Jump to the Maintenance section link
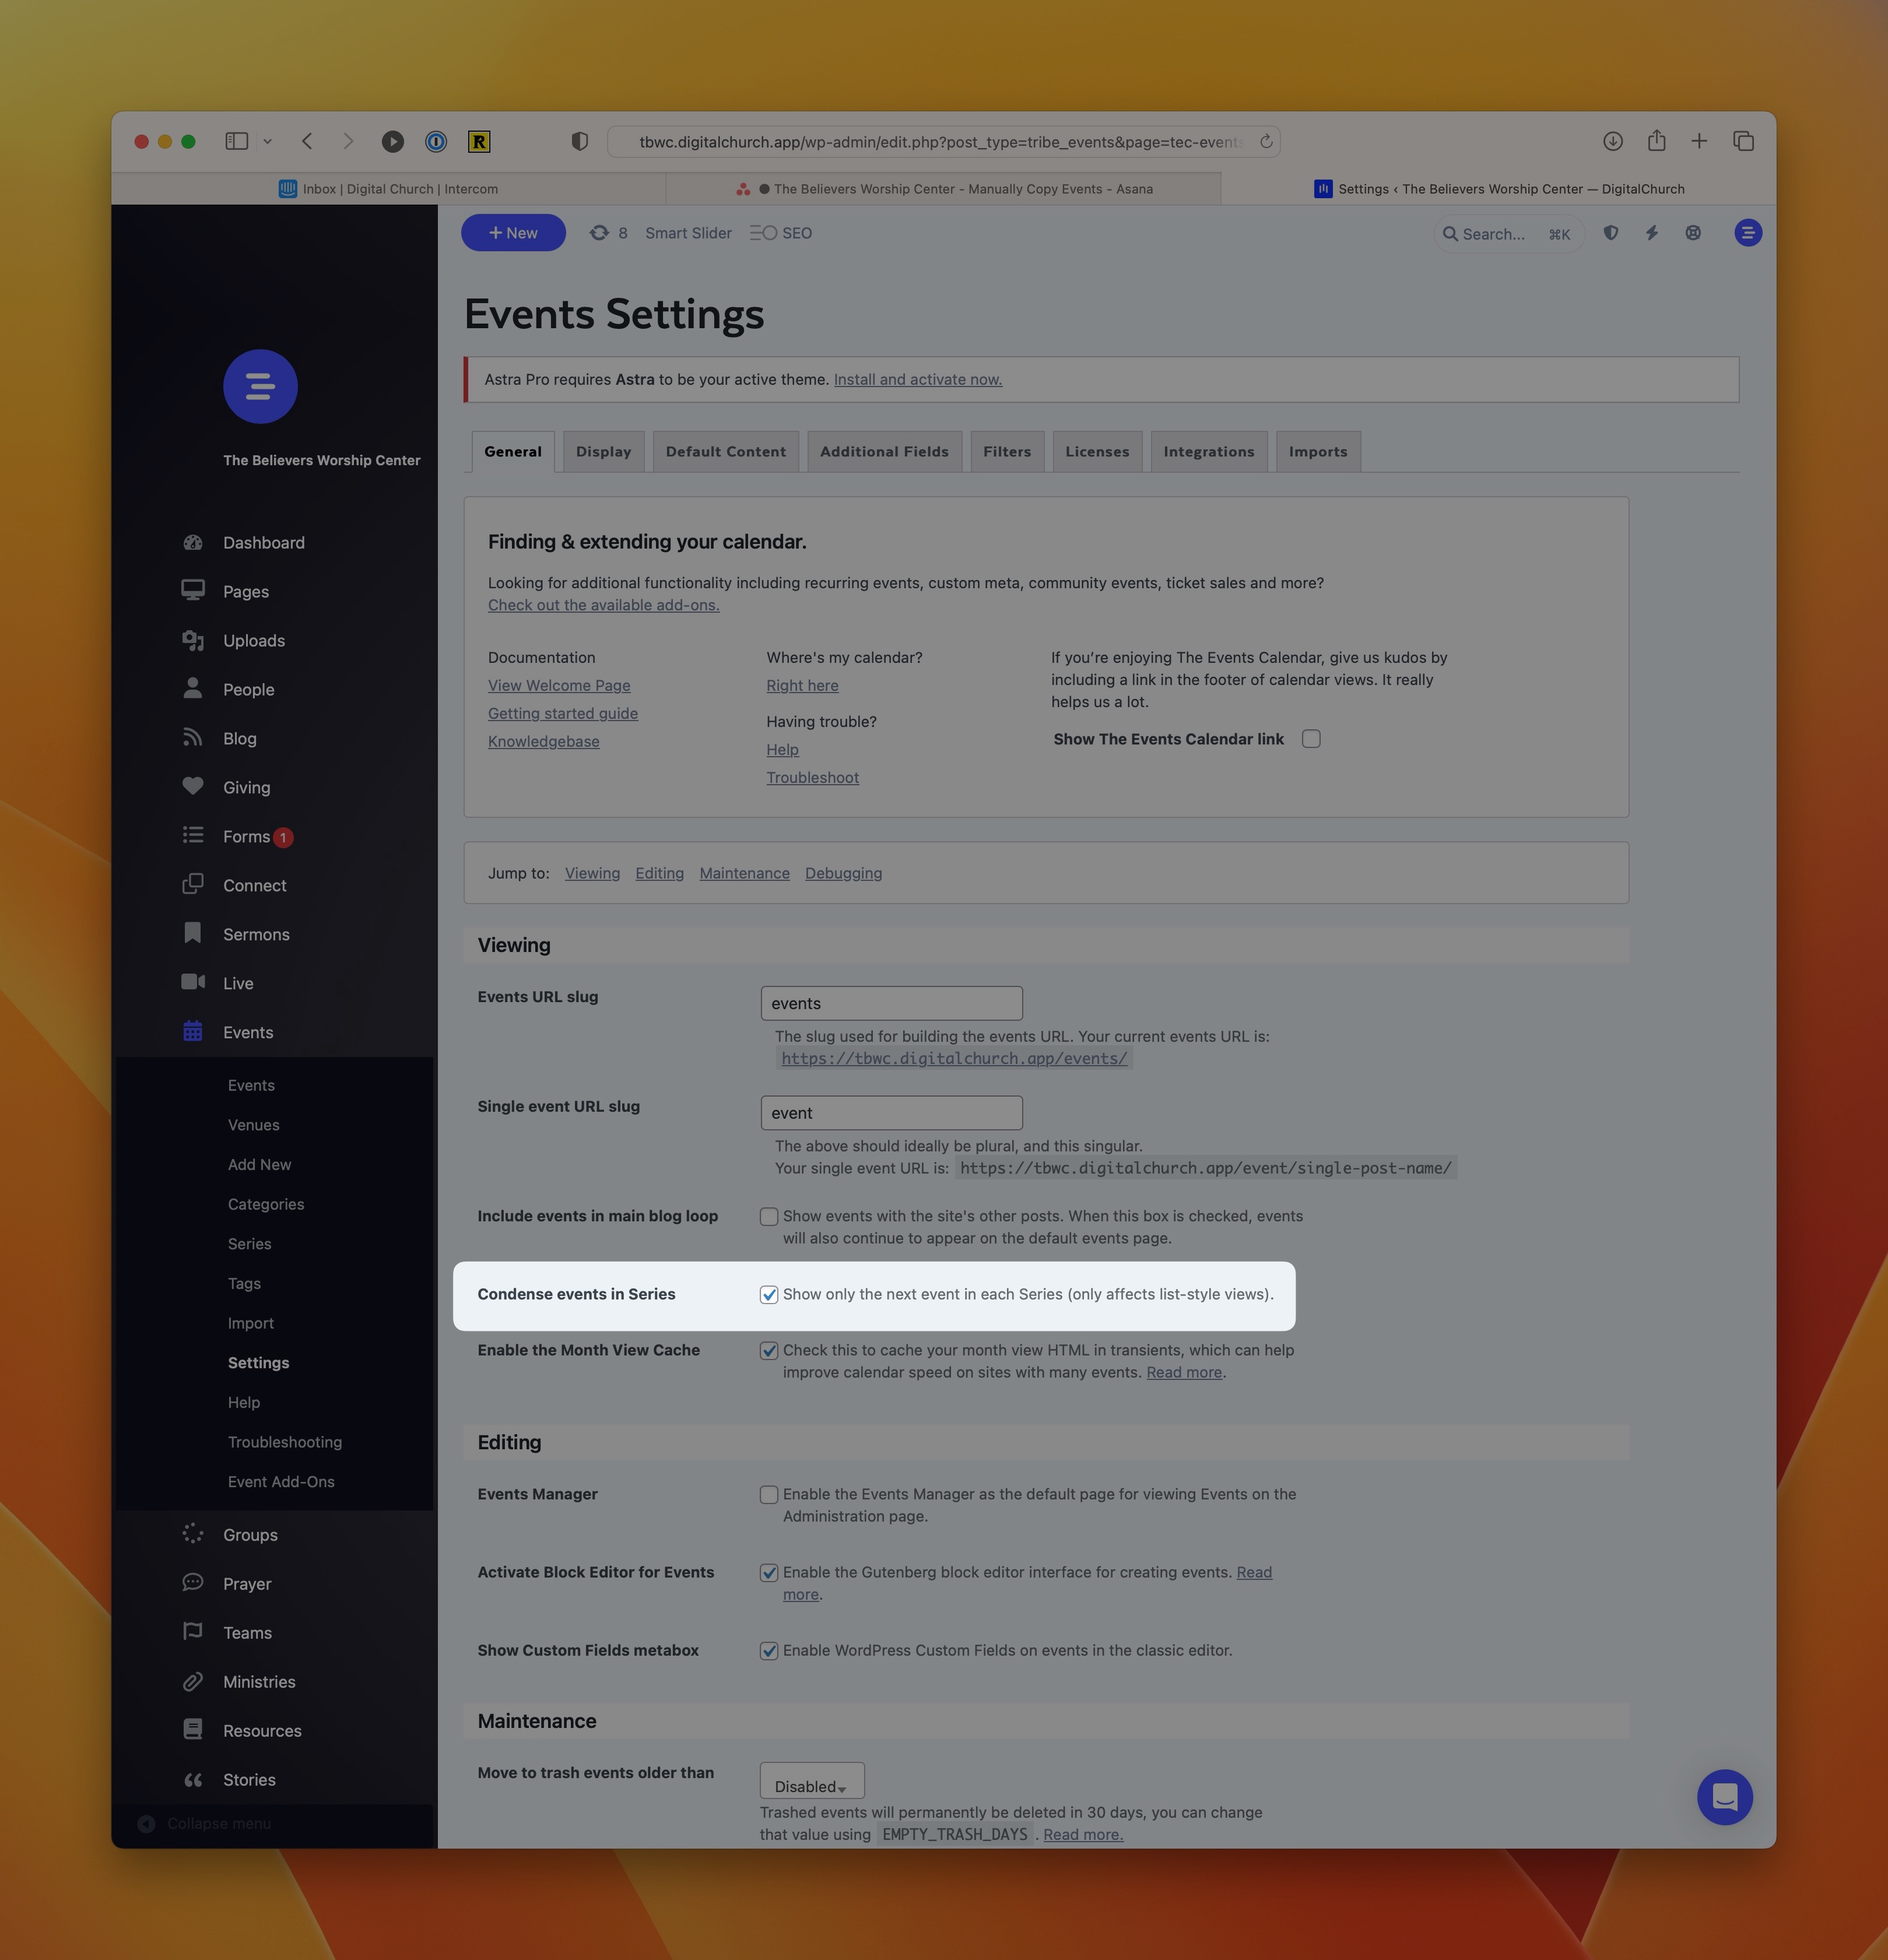The width and height of the screenshot is (1888, 1960). click(x=745, y=873)
